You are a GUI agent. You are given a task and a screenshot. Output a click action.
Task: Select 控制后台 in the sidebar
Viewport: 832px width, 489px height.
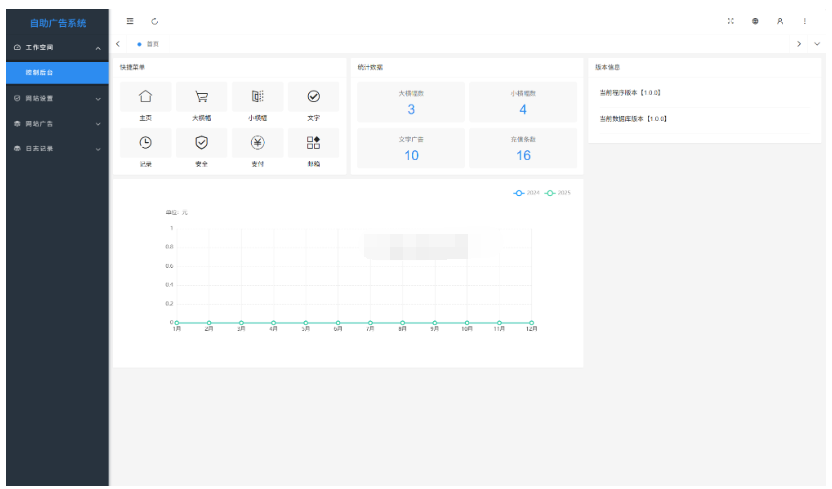click(54, 73)
